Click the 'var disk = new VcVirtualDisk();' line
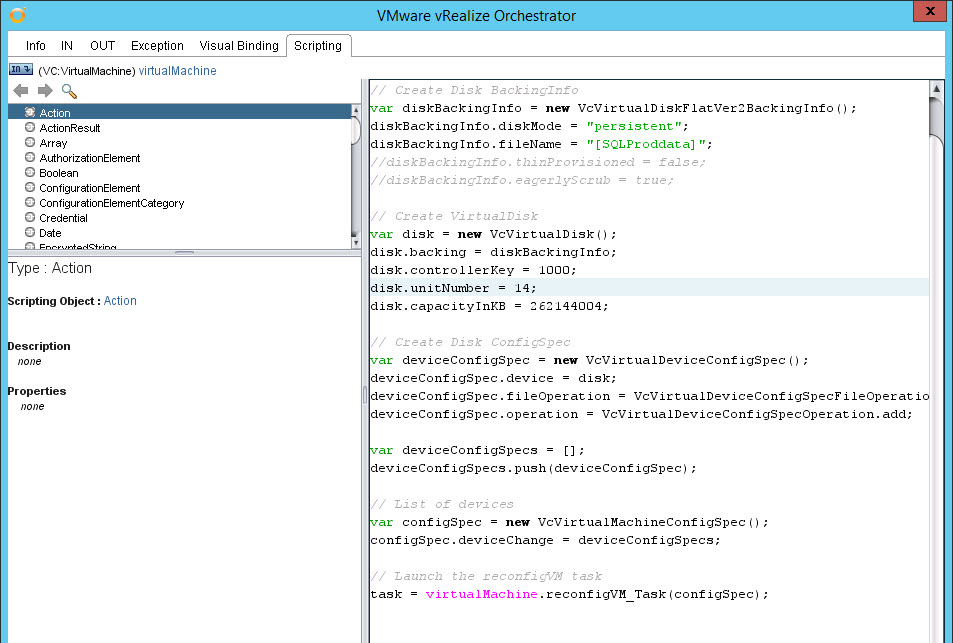 click(x=494, y=234)
